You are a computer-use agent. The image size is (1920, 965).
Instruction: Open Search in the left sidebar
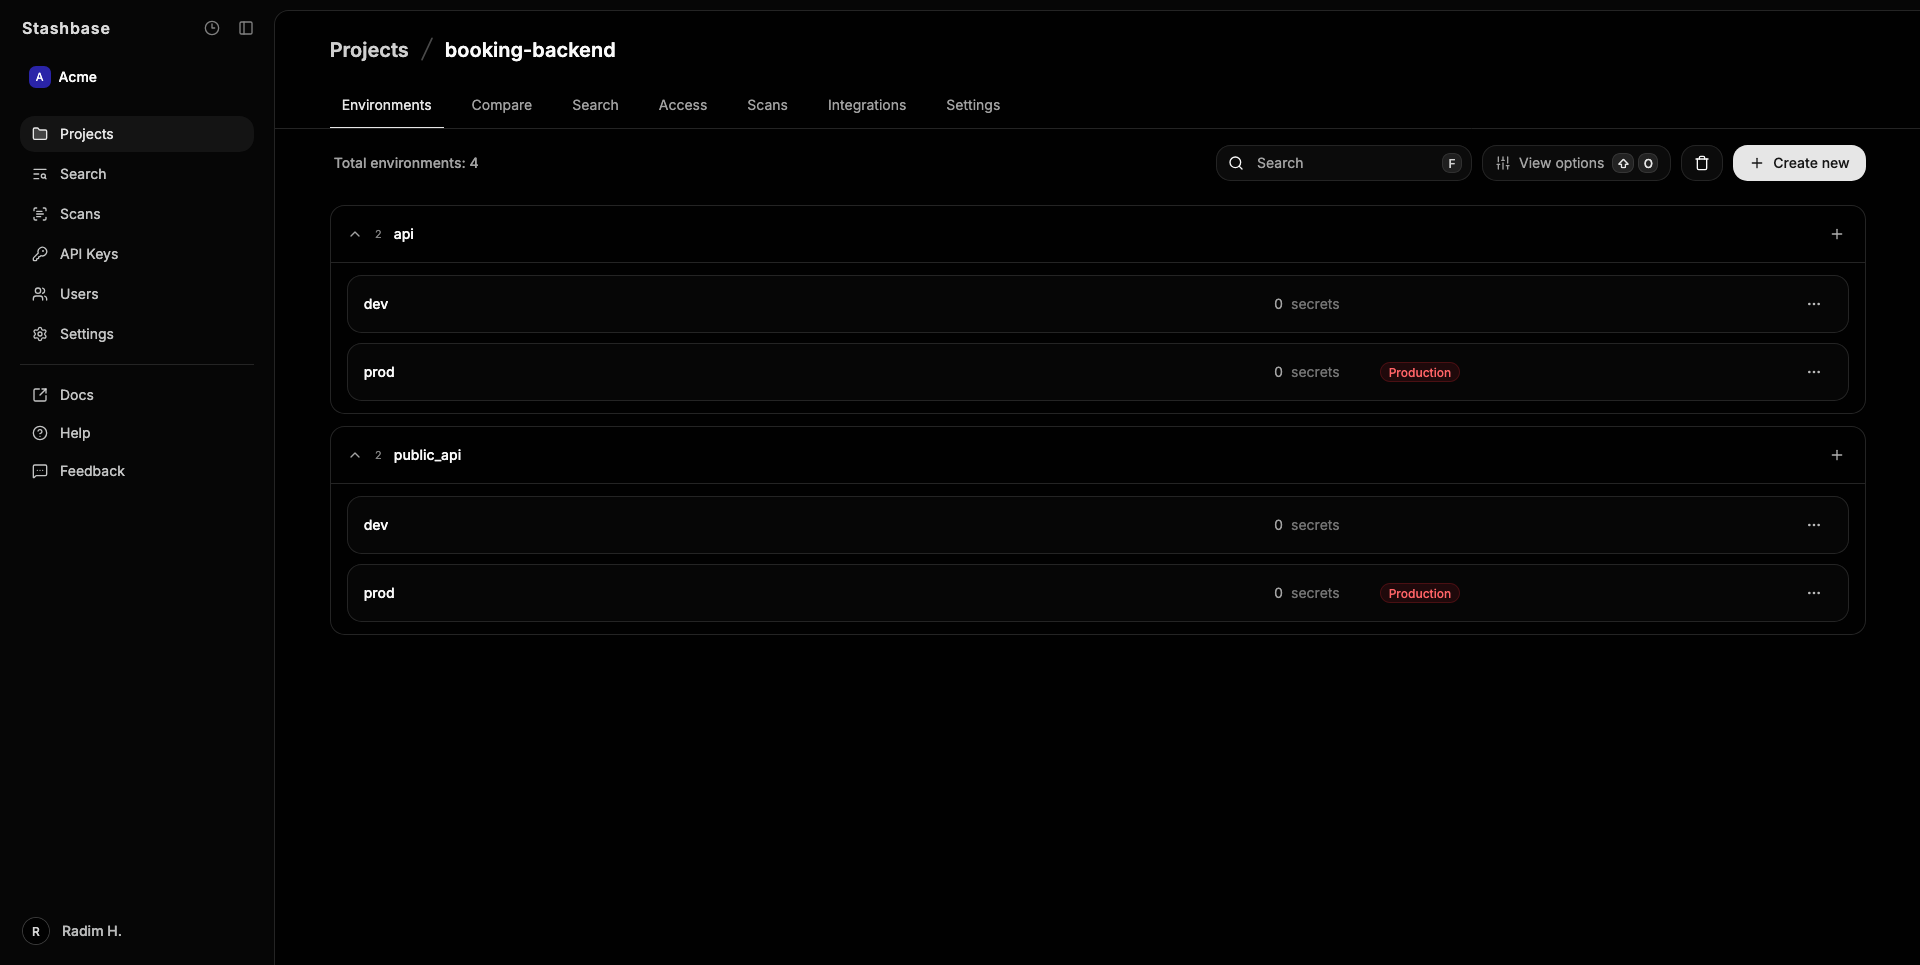pyautogui.click(x=137, y=174)
